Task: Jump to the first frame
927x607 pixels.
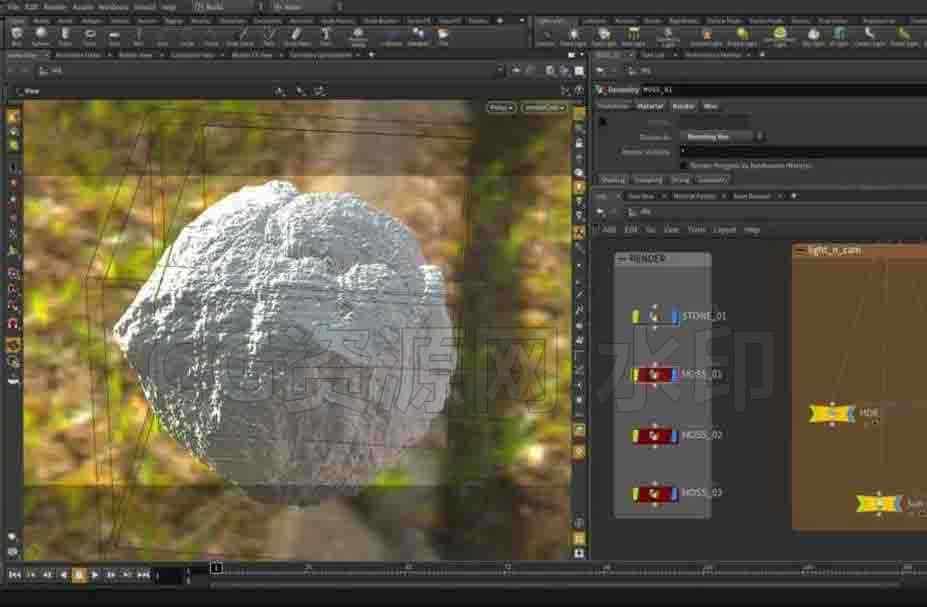Action: [x=15, y=574]
